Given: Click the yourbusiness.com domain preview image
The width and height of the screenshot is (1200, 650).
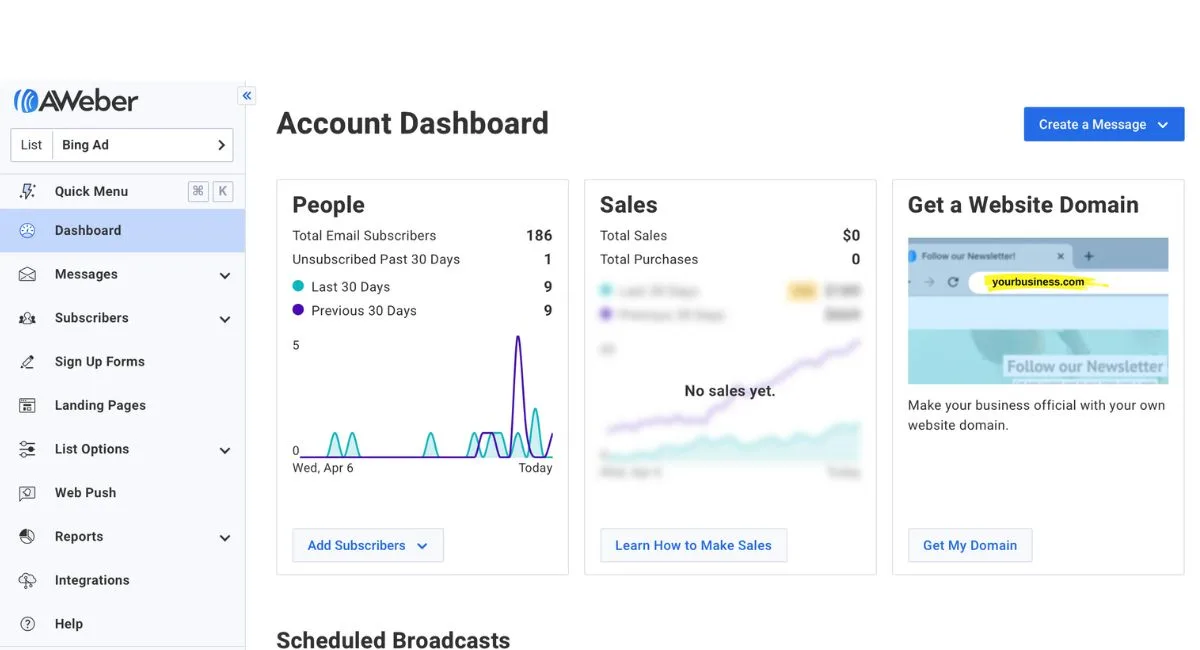Looking at the screenshot, I should (1038, 311).
